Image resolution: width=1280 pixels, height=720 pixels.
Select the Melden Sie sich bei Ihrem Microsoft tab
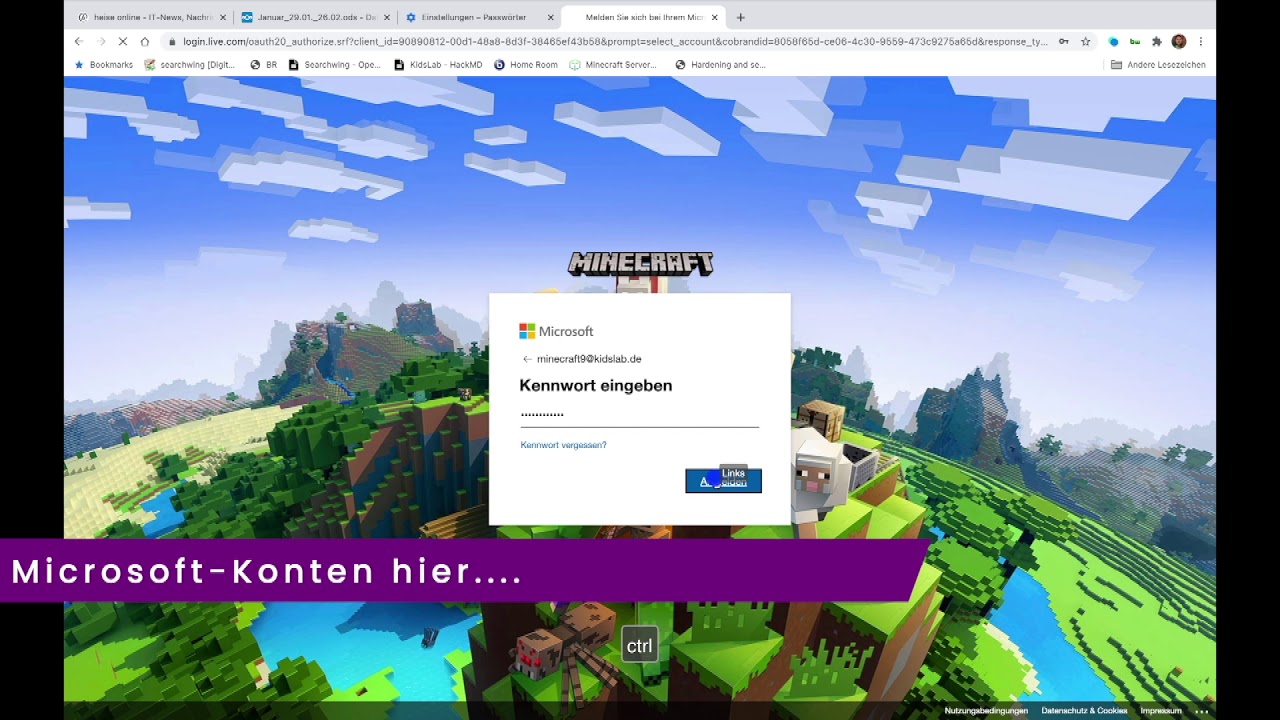coord(643,17)
